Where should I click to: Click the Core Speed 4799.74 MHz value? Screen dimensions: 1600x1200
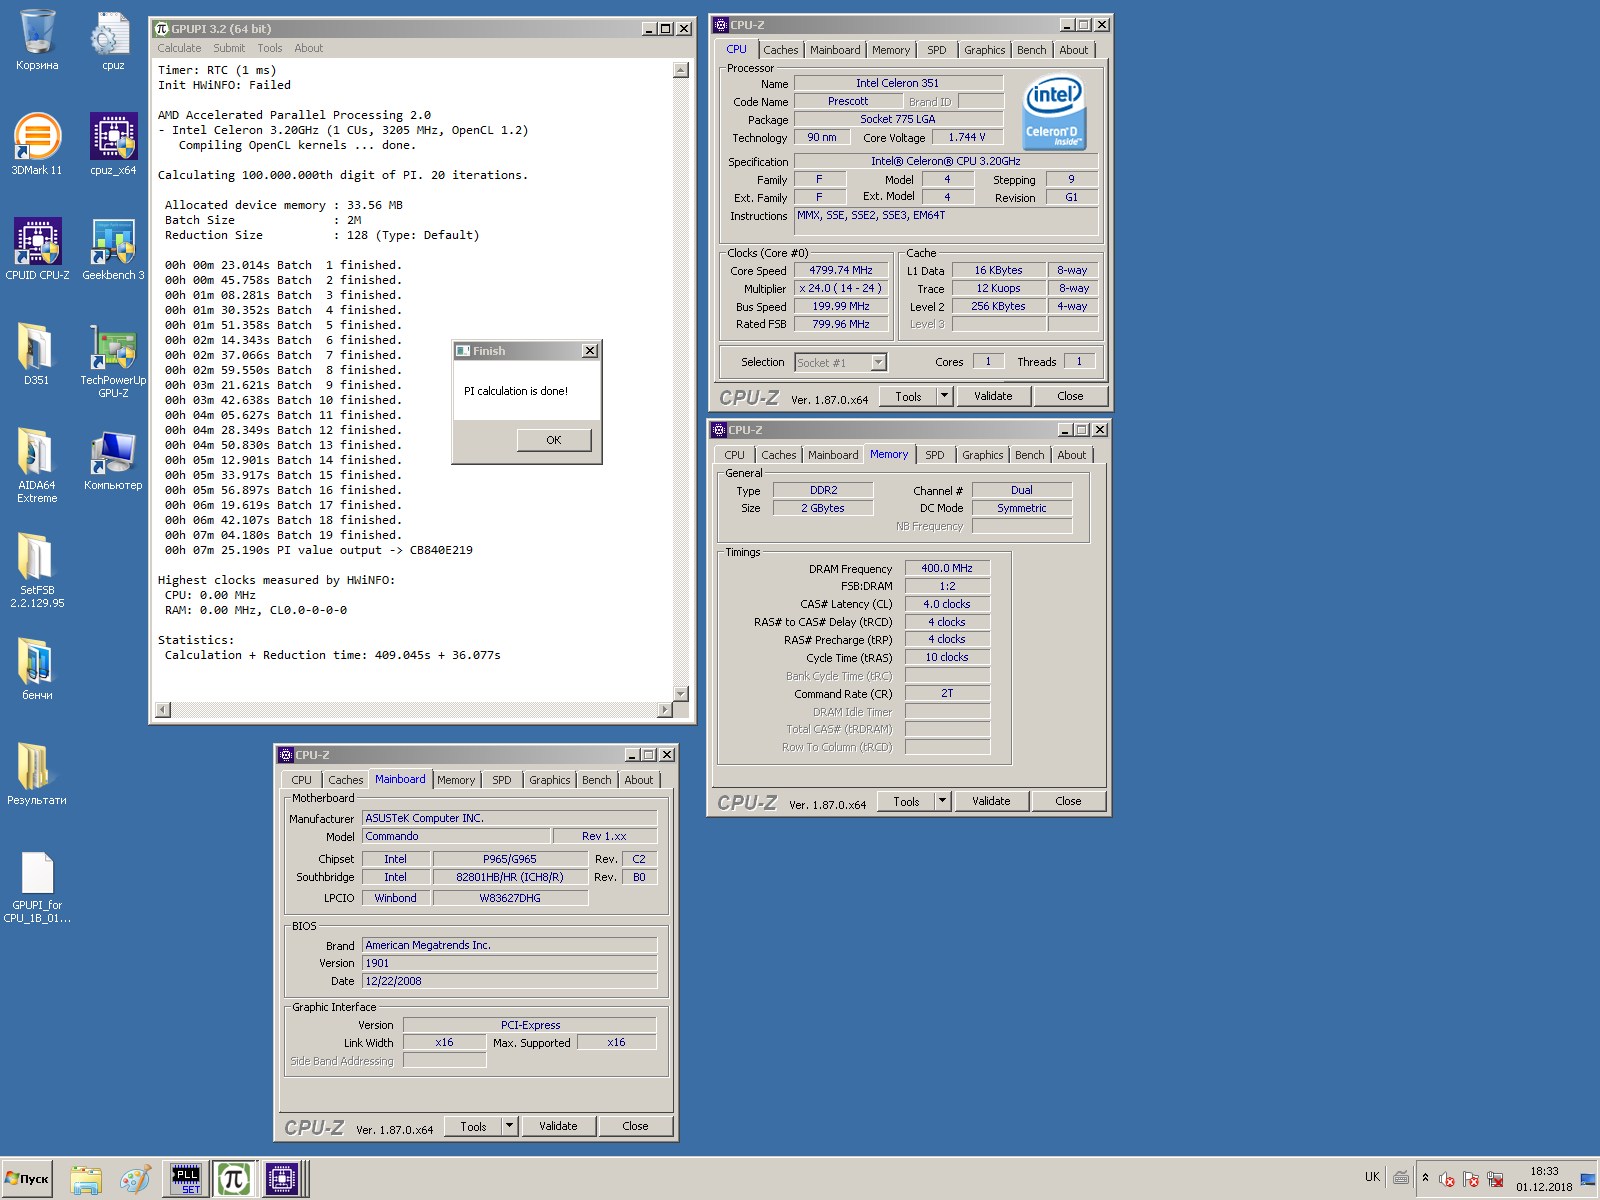841,271
